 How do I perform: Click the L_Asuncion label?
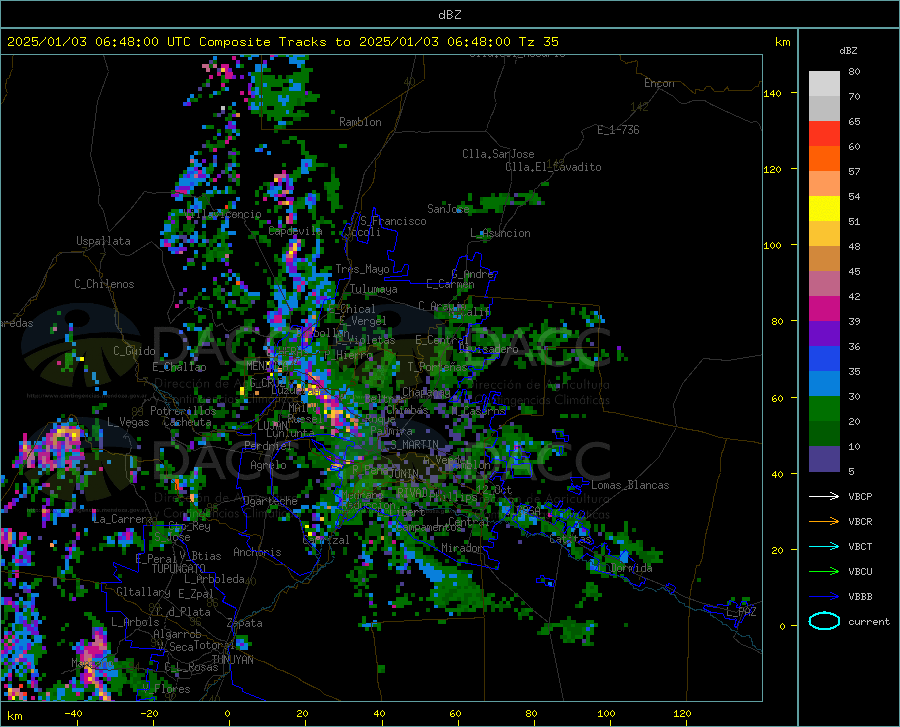pos(500,233)
